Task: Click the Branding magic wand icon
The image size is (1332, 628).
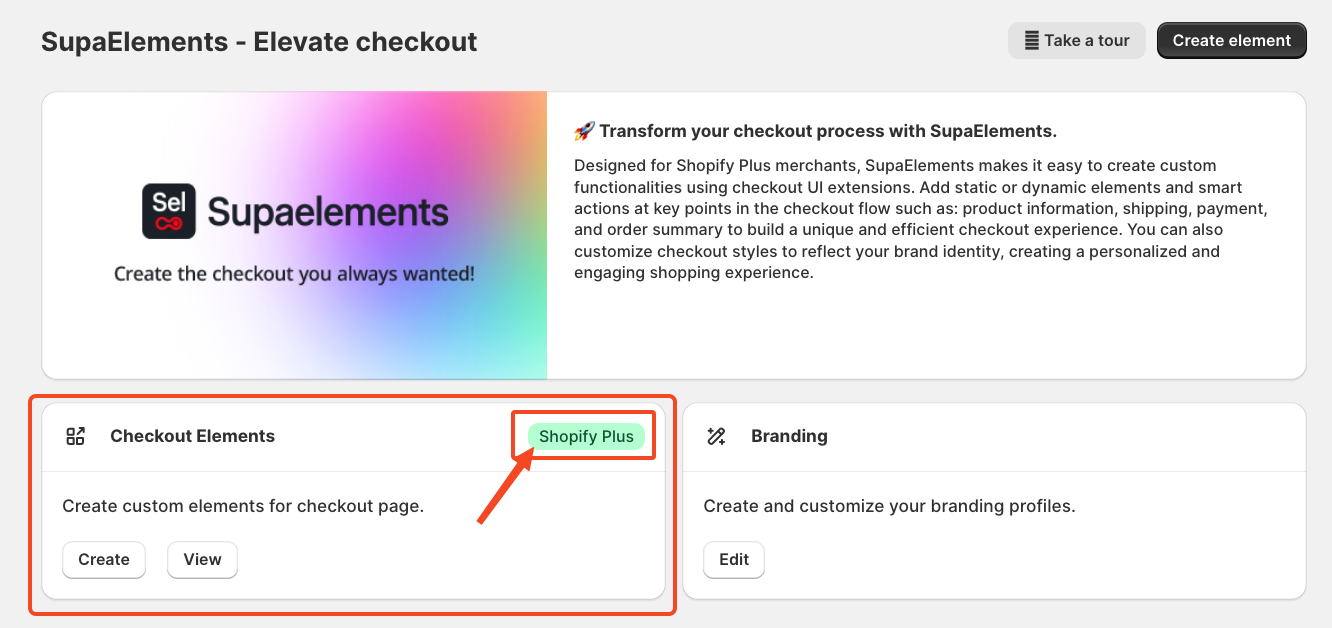Action: tap(716, 436)
